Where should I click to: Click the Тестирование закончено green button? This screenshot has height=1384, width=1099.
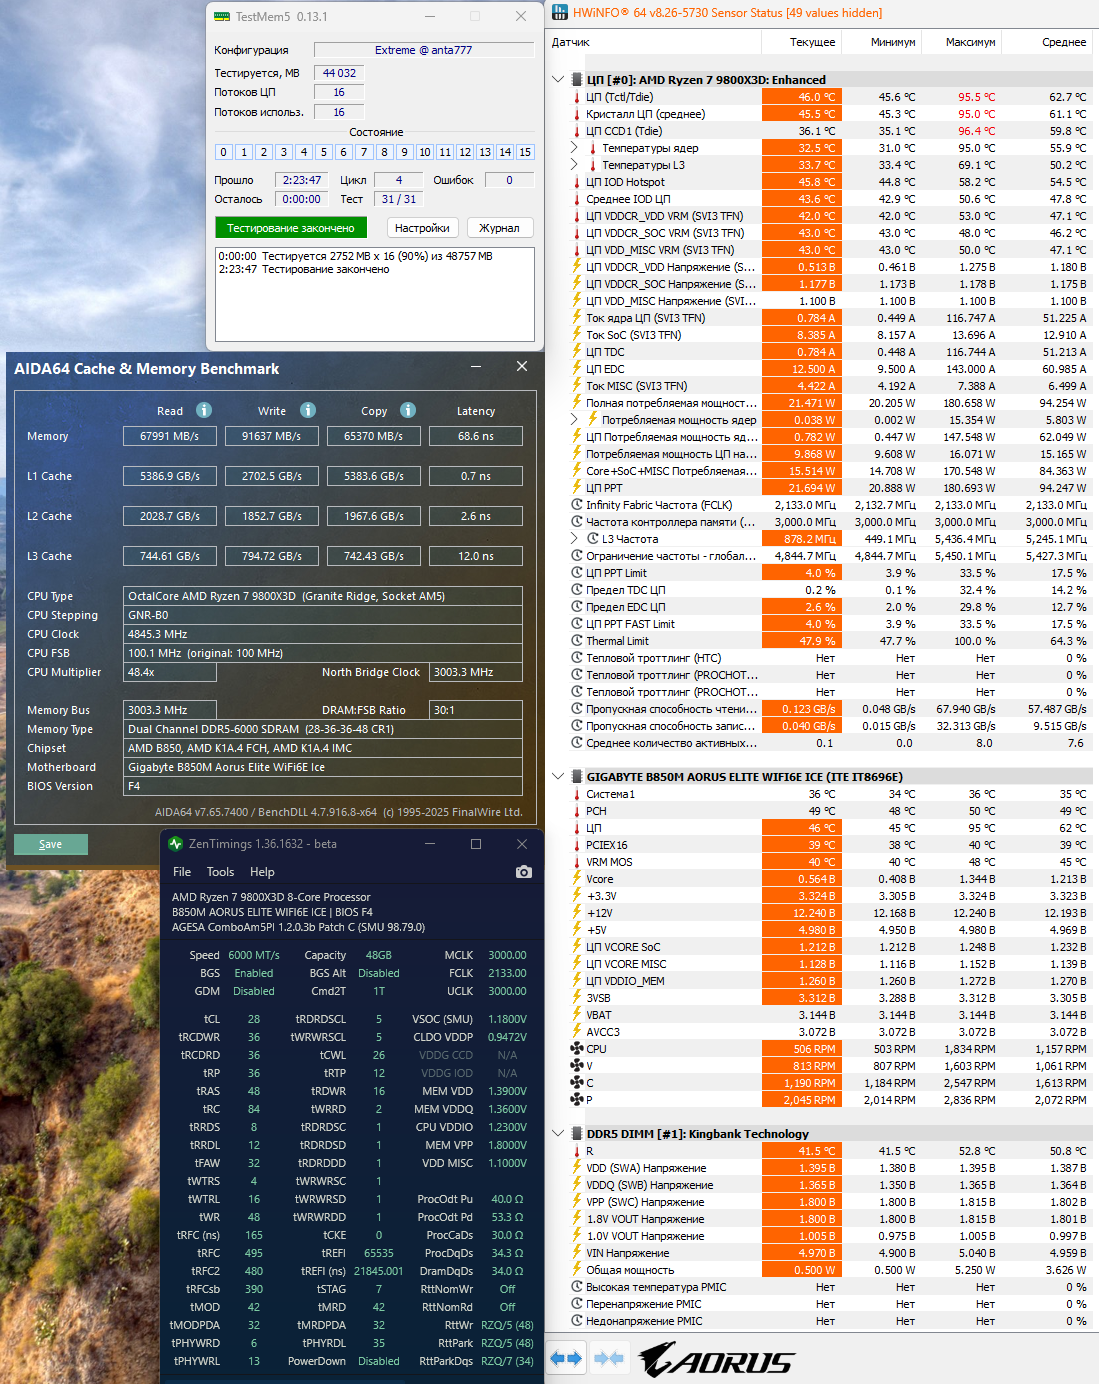[291, 228]
